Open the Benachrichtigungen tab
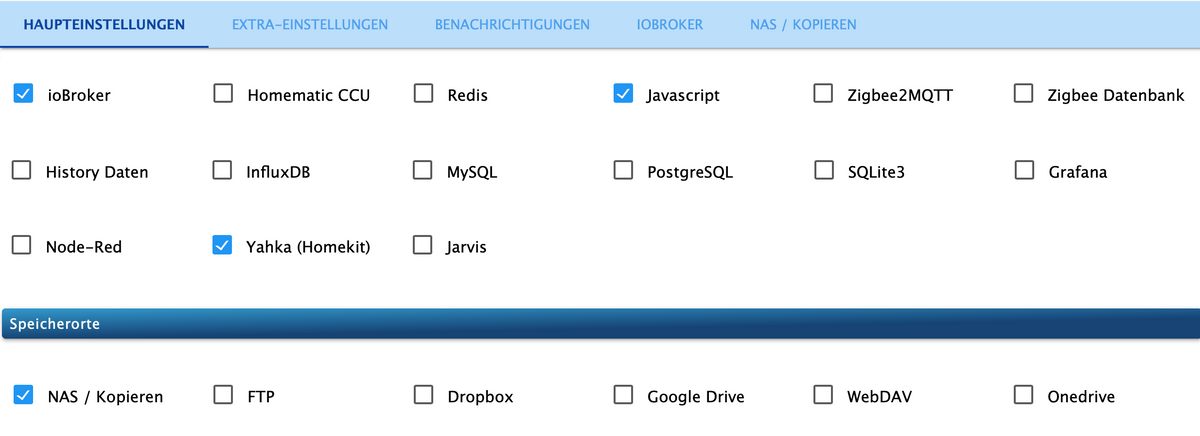 (x=512, y=24)
